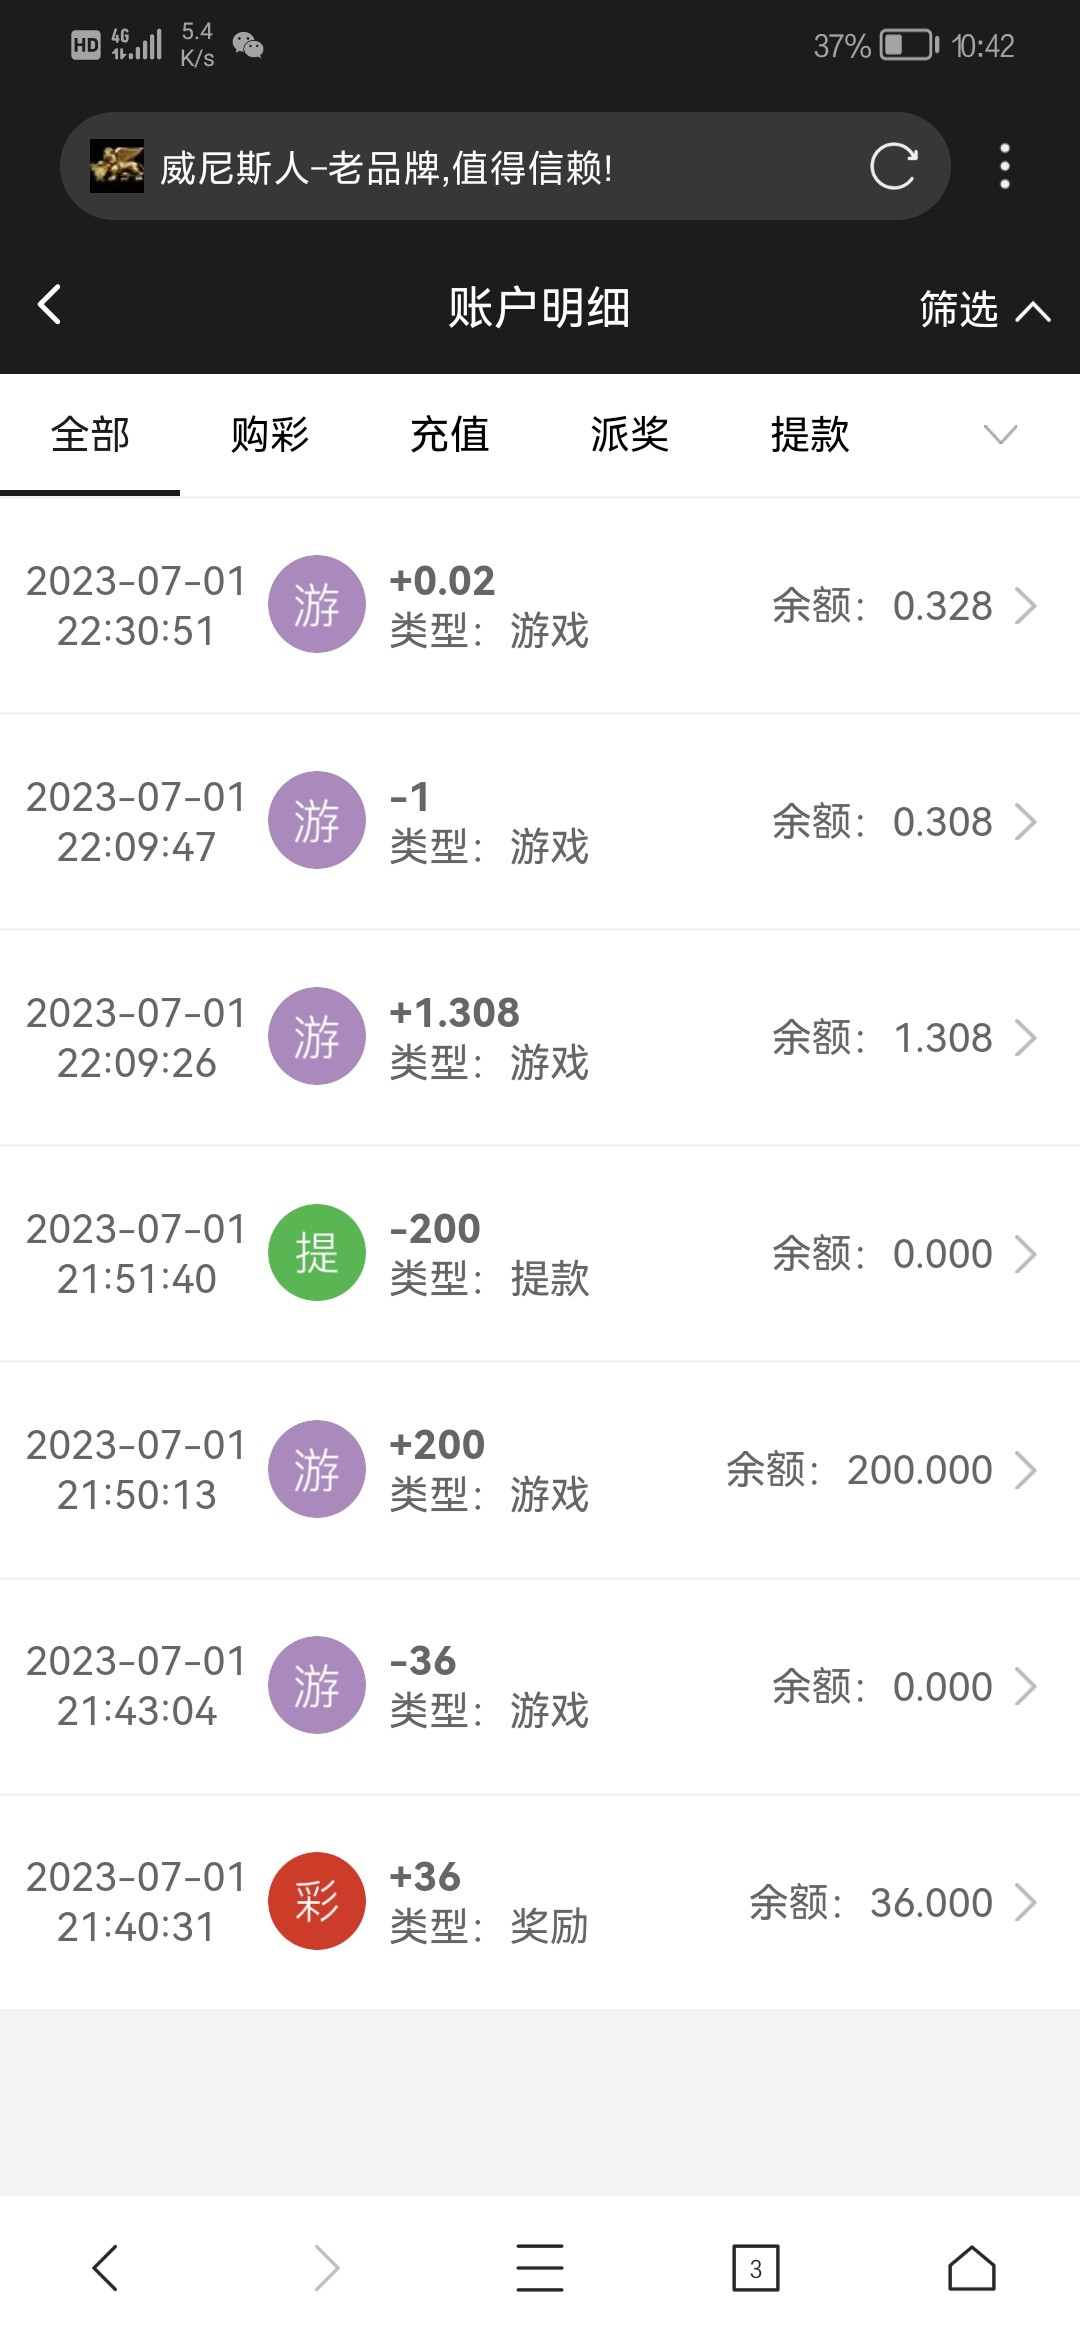
Task: Open the browser tabs counter showing 3
Action: tap(755, 2268)
